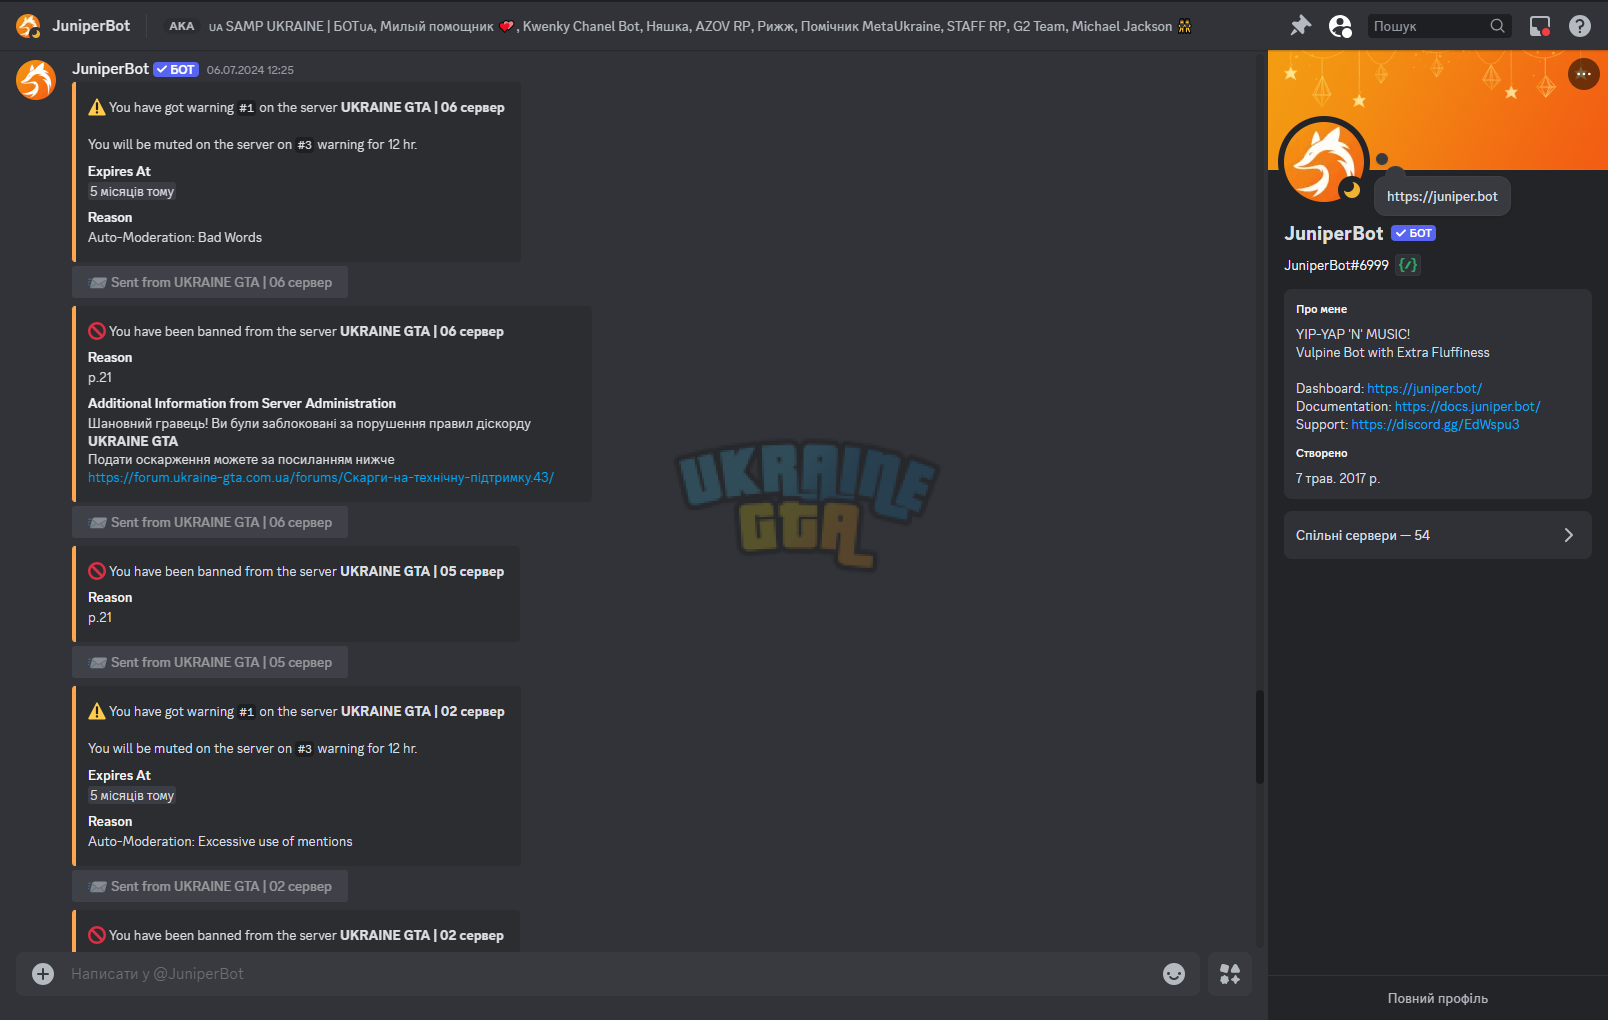Click the JuniperBot header avatar icon
This screenshot has width=1608, height=1020.
coord(29,26)
